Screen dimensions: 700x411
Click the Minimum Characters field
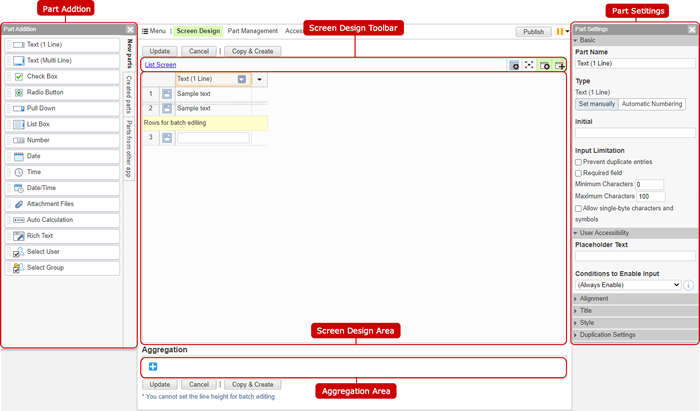[x=649, y=184]
